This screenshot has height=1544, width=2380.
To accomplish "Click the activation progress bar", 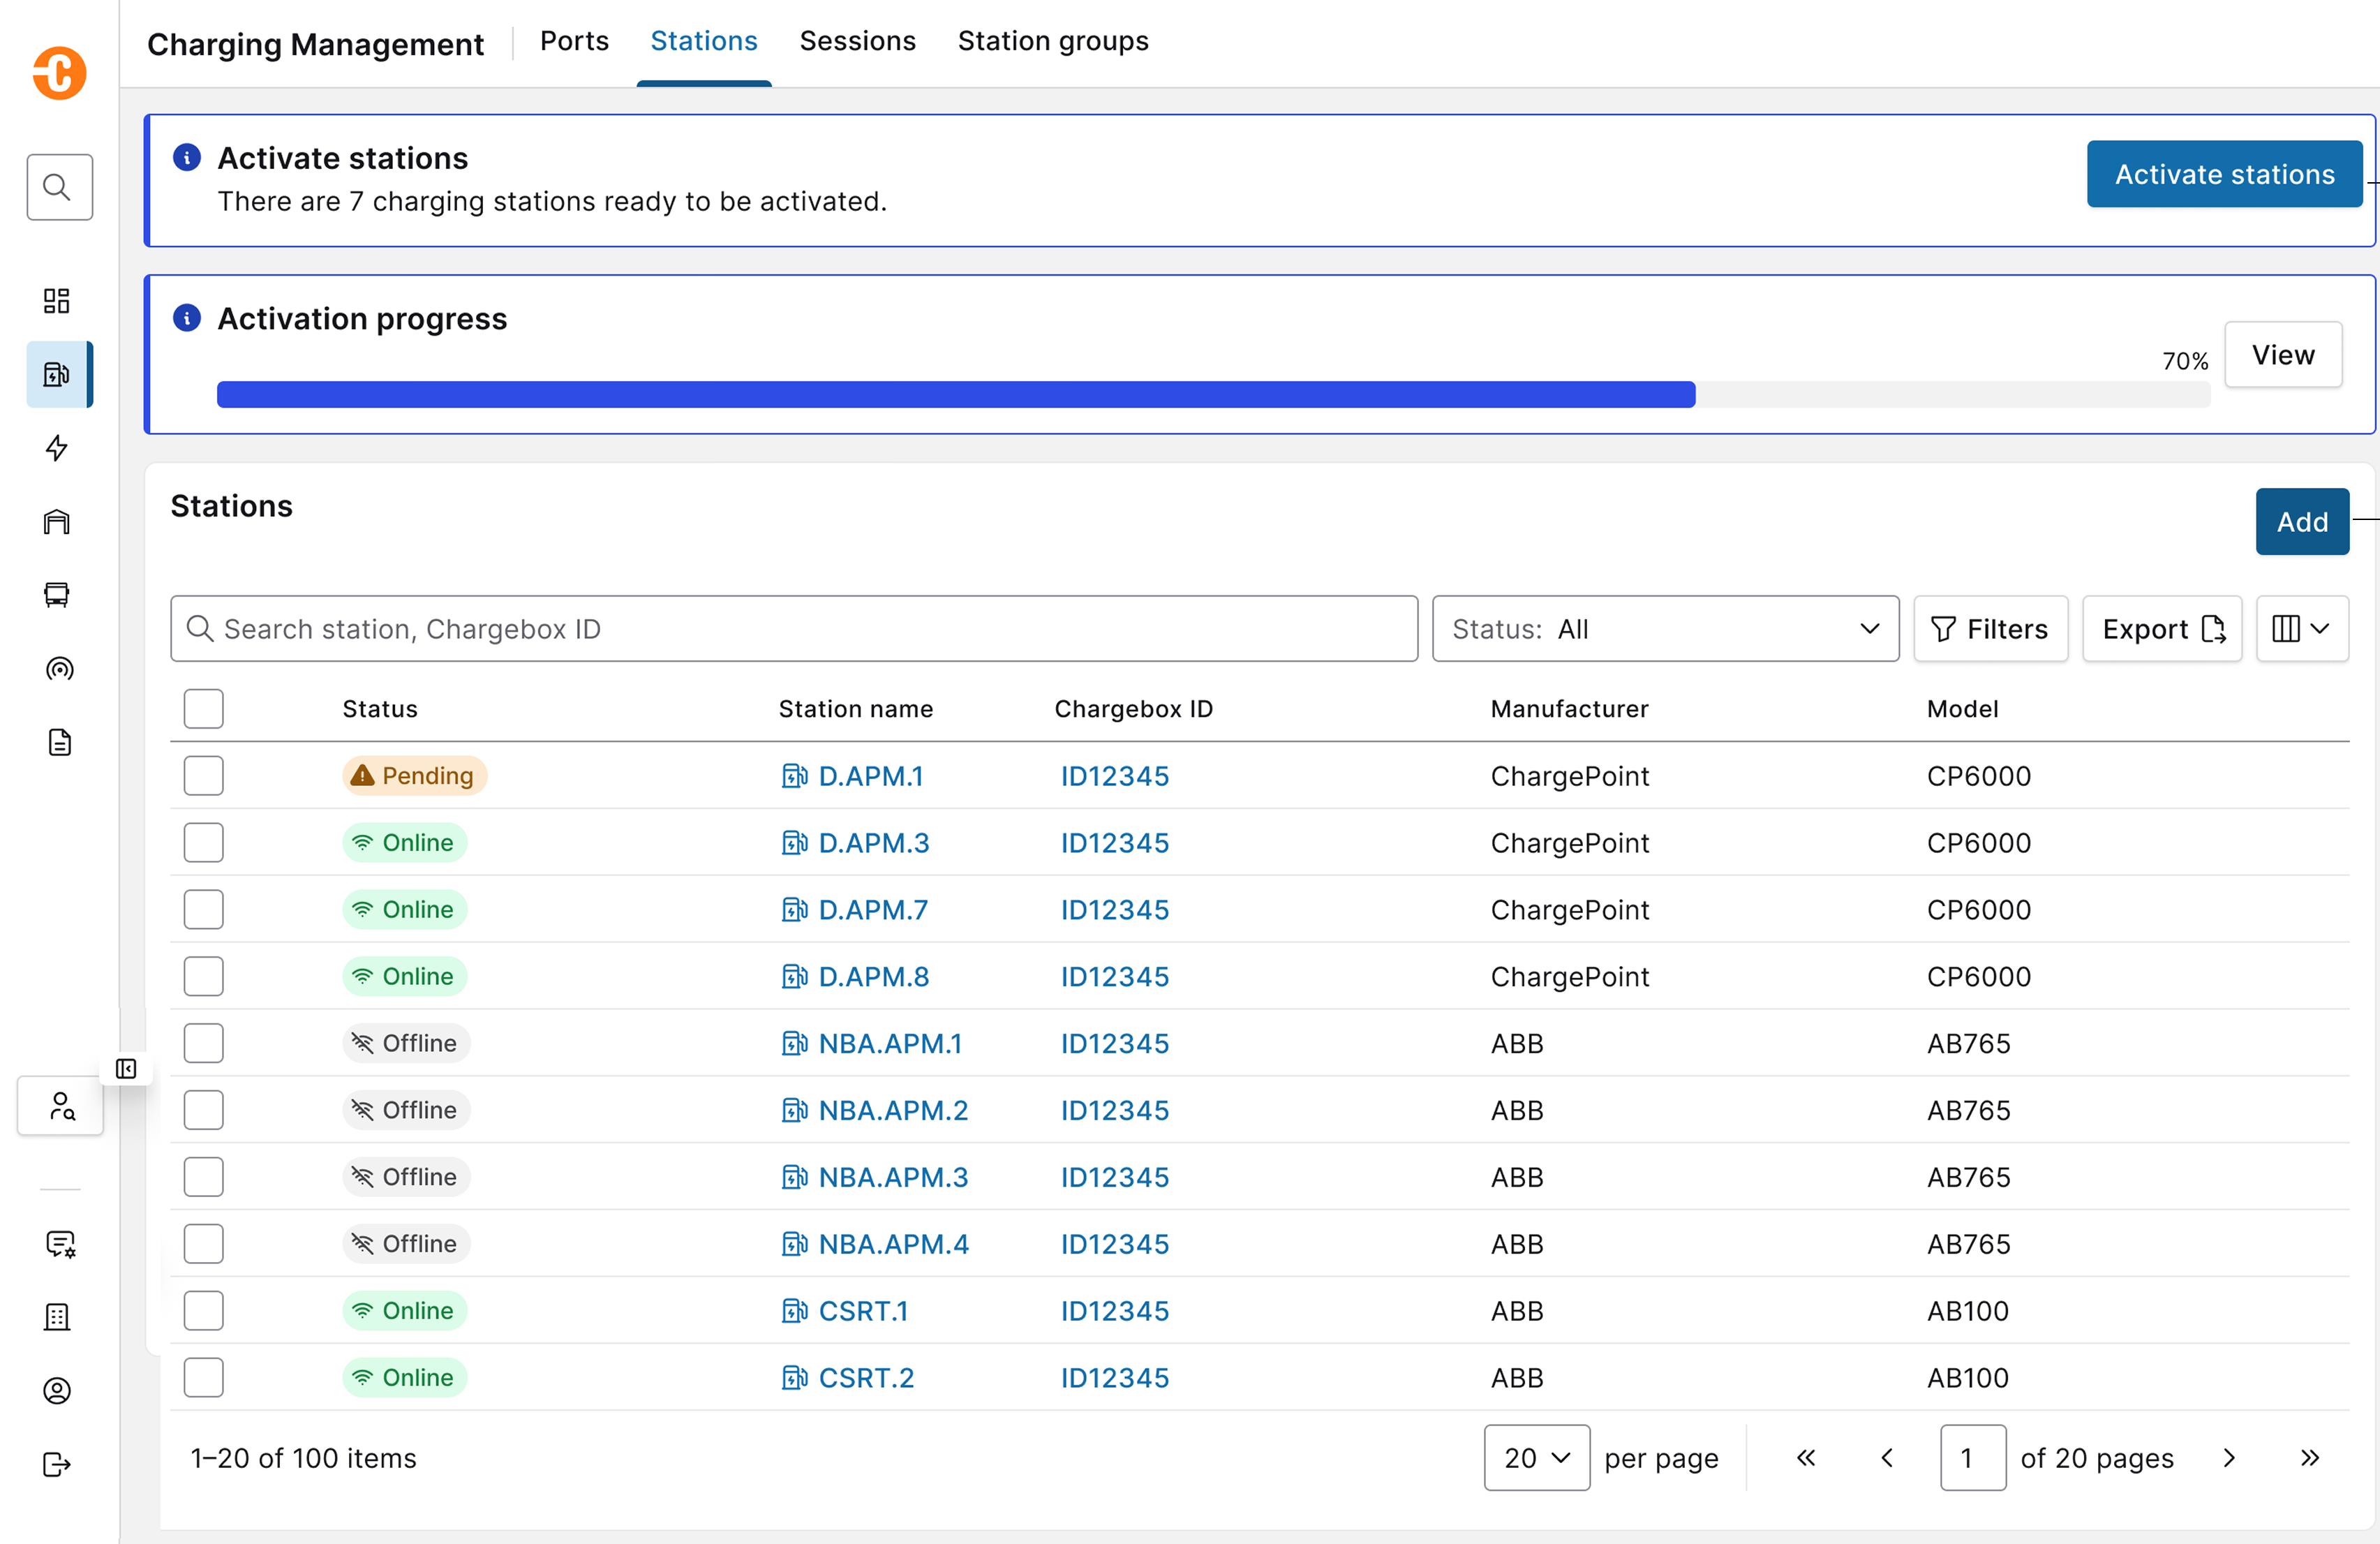I will 1213,394.
